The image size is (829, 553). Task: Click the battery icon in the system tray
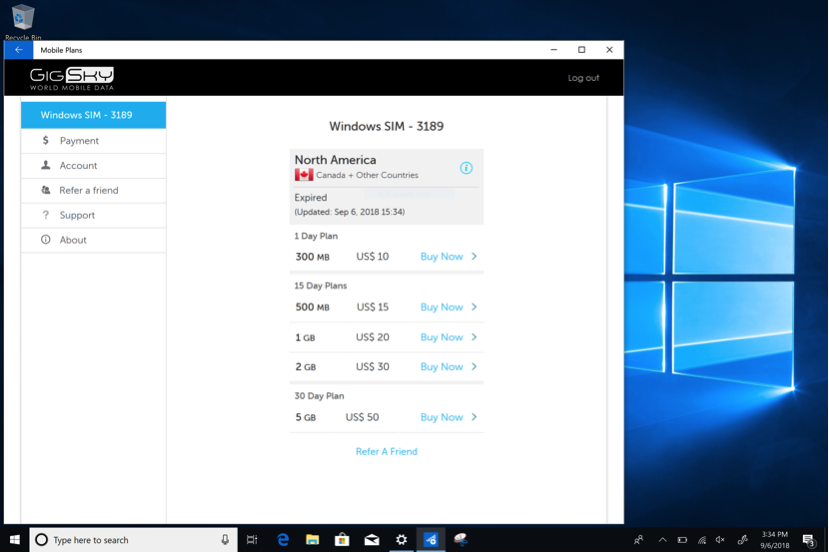click(x=683, y=540)
